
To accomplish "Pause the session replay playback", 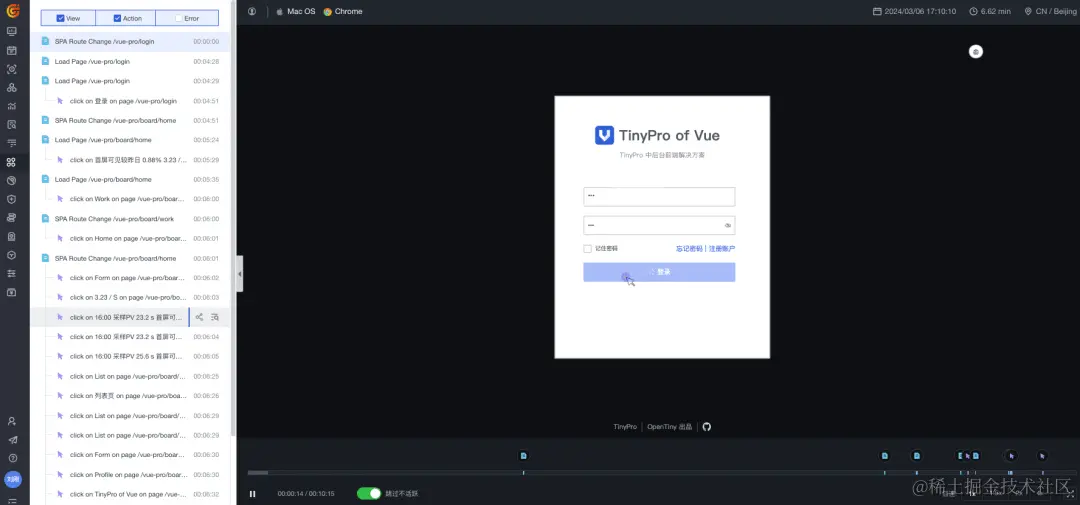I will point(252,493).
